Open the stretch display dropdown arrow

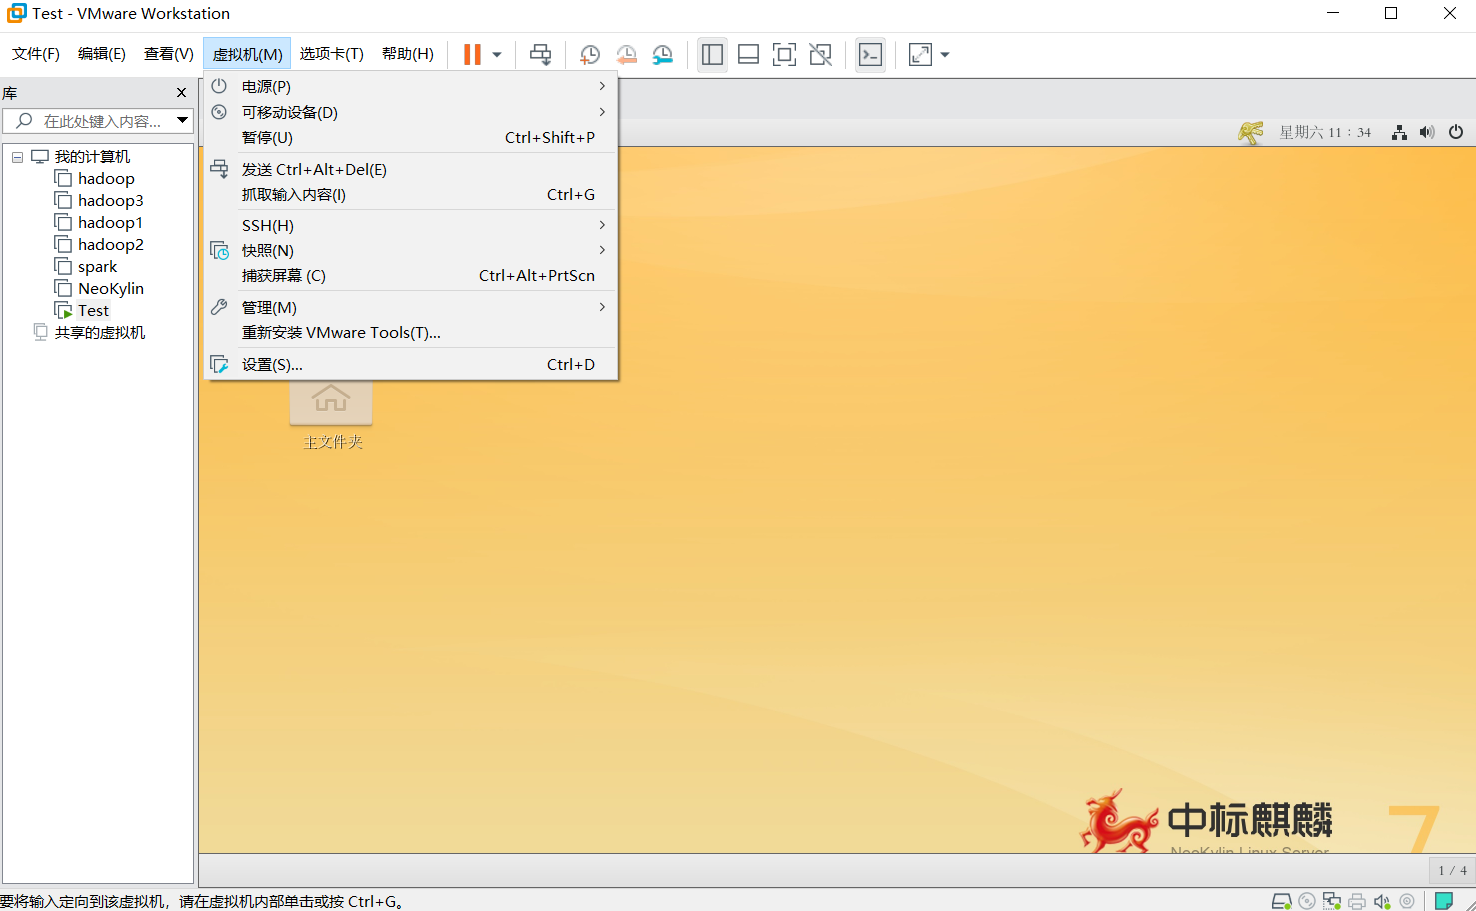pos(945,55)
